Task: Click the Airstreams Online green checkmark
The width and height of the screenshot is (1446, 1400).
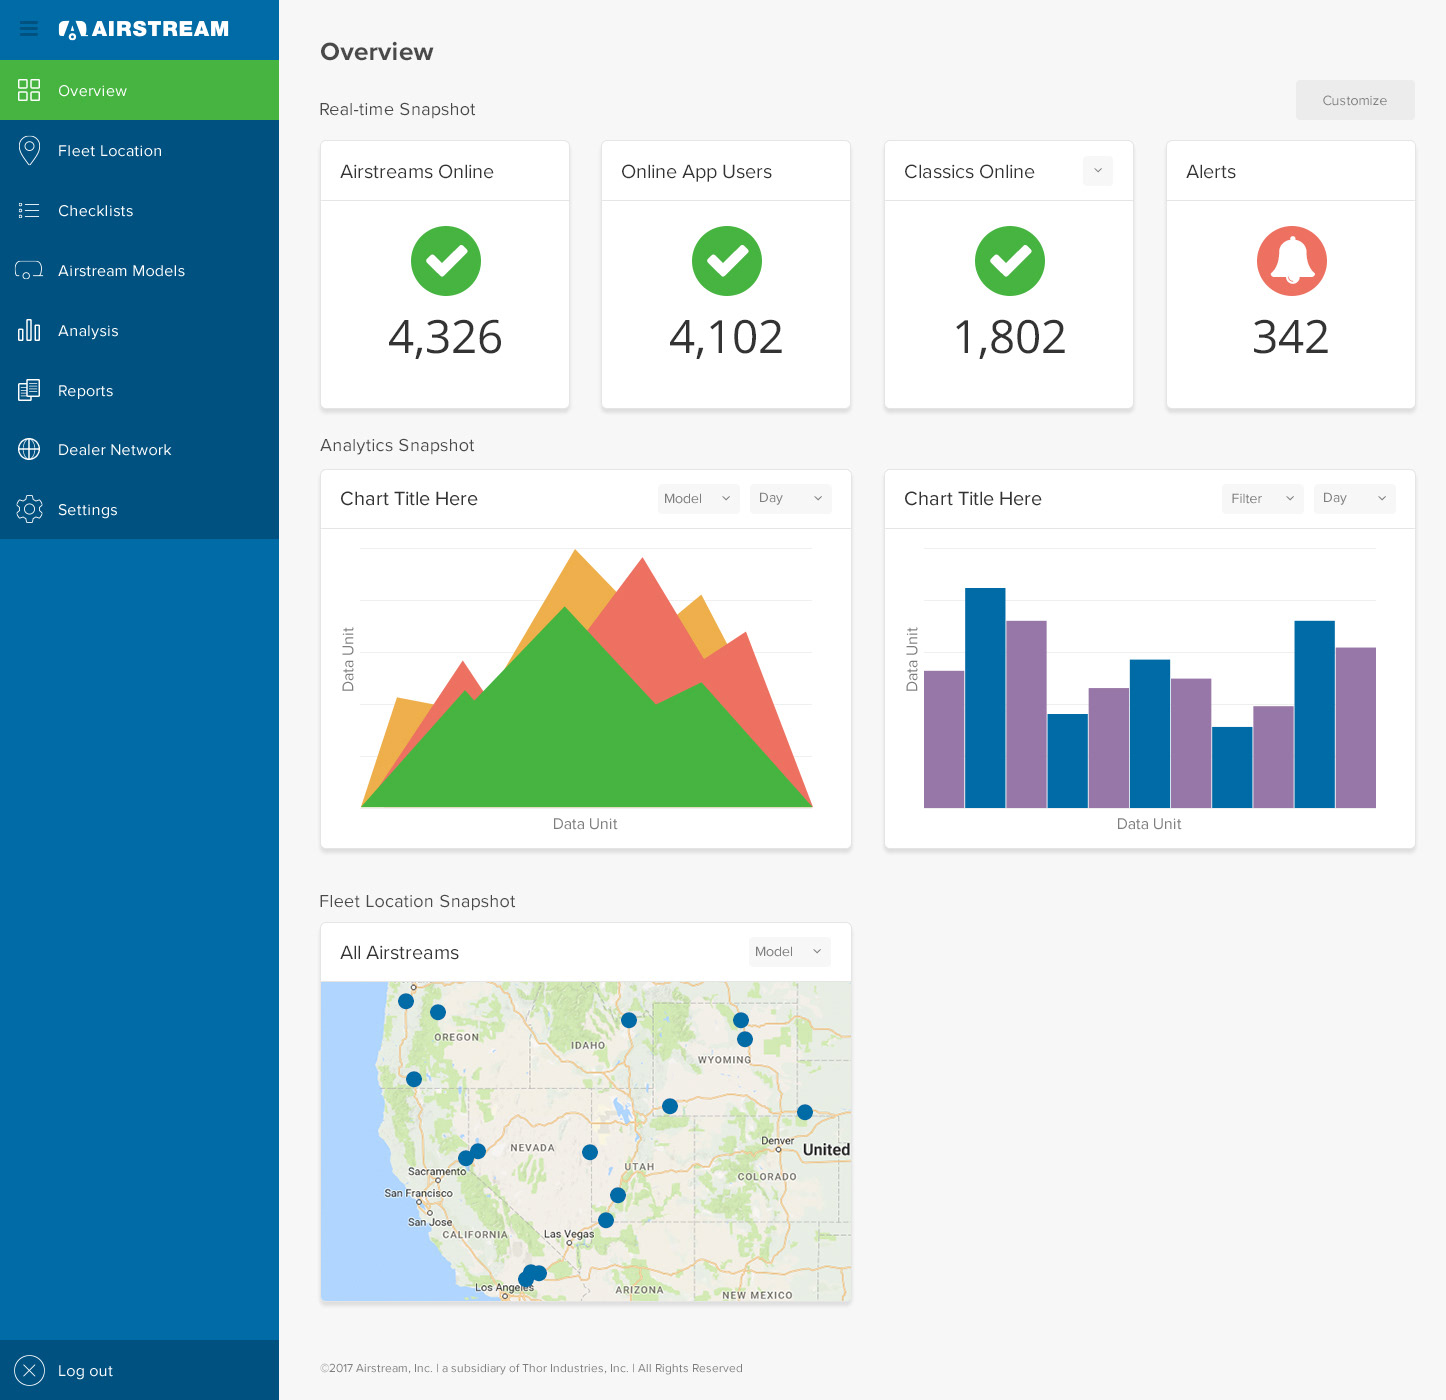Action: pos(446,261)
